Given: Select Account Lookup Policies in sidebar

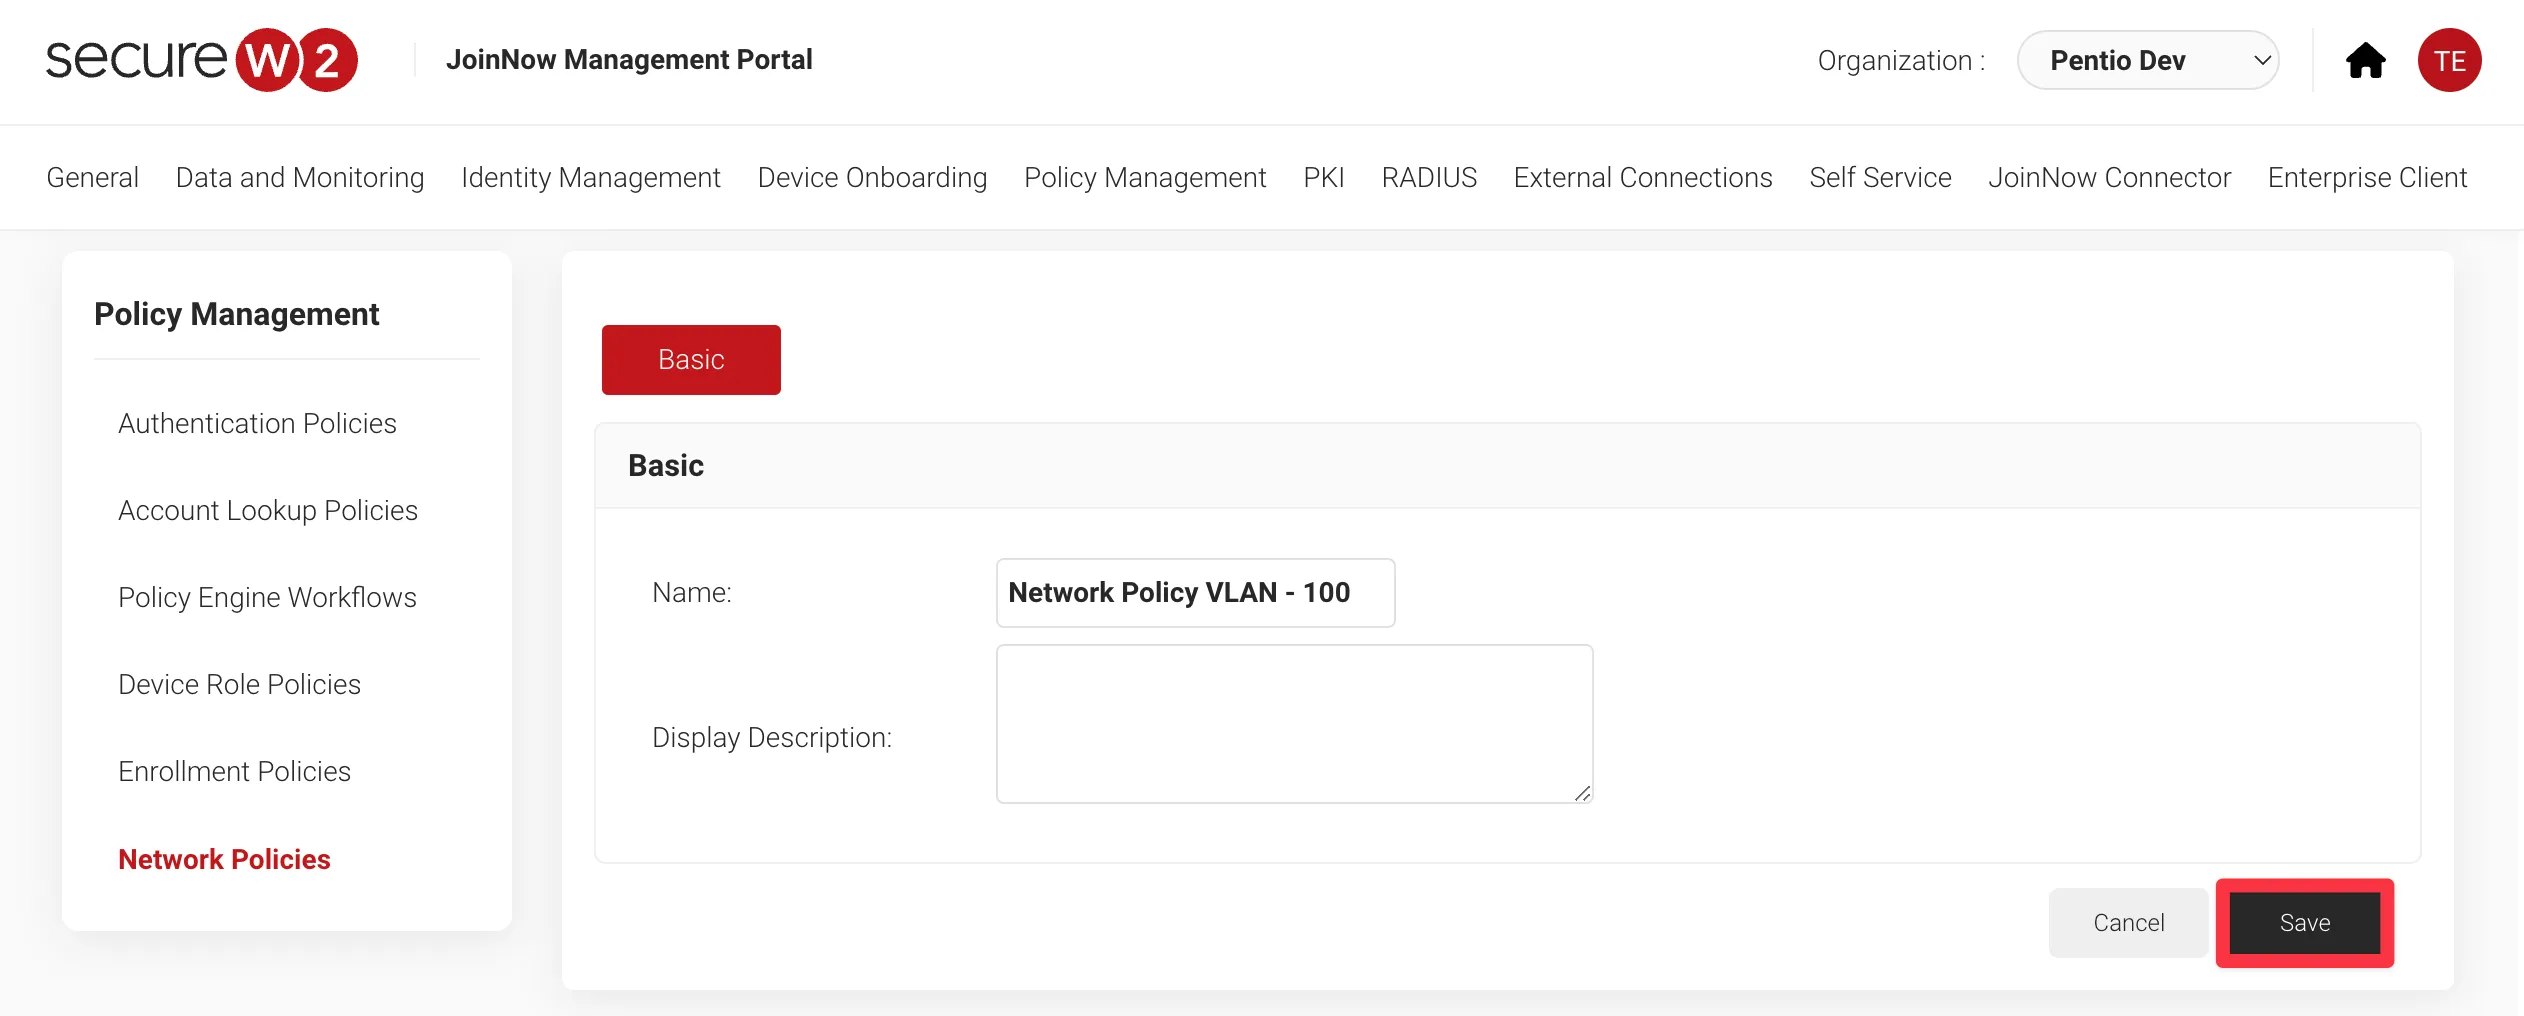Looking at the screenshot, I should tap(268, 510).
